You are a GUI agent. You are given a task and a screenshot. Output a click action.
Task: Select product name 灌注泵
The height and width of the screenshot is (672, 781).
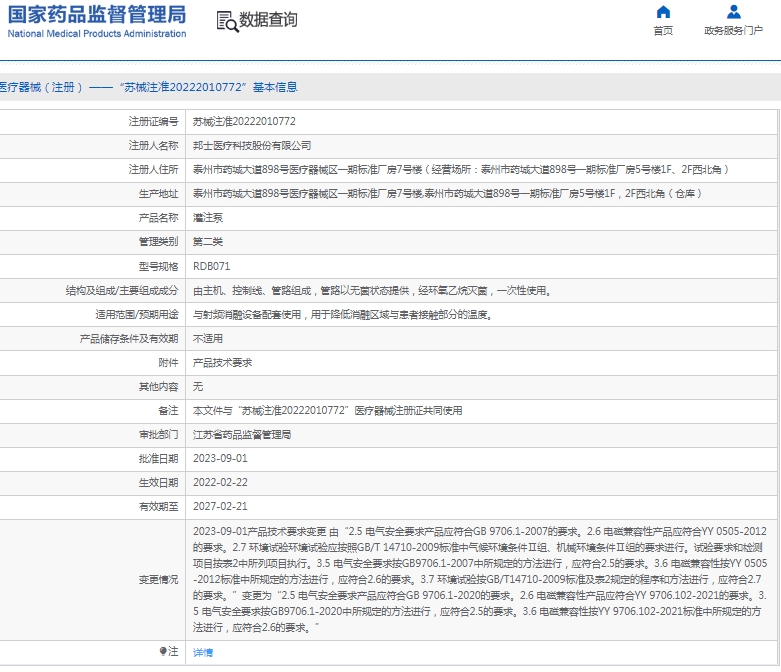208,218
